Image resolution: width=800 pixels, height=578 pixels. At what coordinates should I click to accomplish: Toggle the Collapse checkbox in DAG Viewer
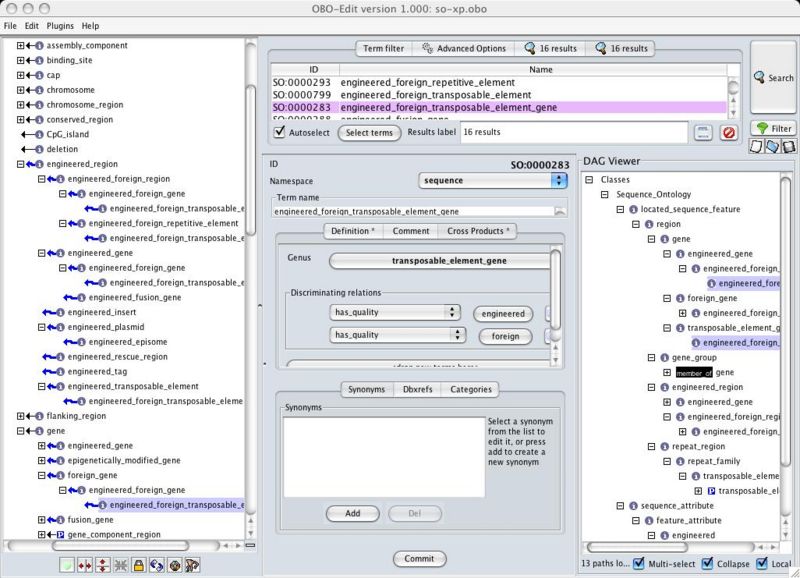pyautogui.click(x=707, y=563)
